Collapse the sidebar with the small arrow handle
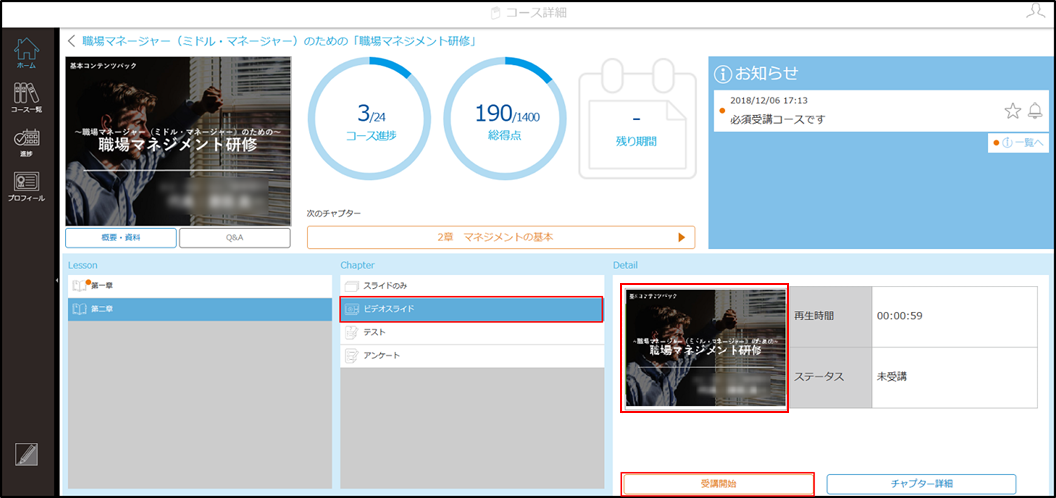 (x=57, y=280)
